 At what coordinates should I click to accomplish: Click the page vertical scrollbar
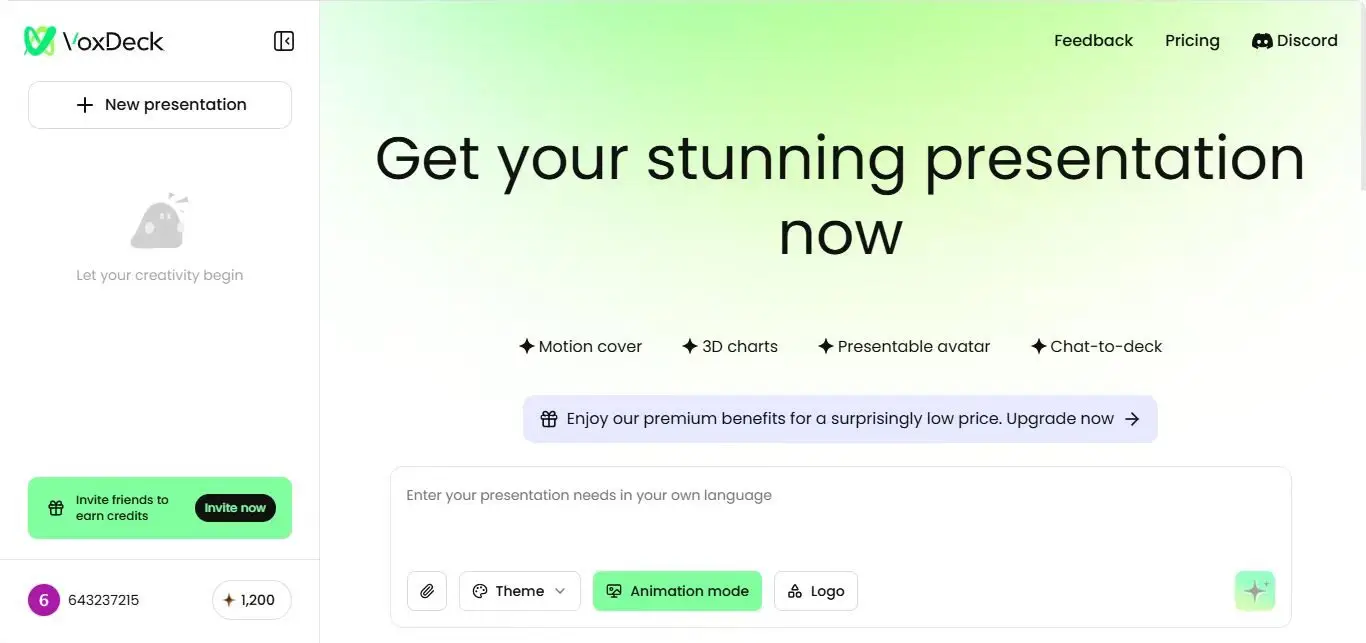point(1361,100)
